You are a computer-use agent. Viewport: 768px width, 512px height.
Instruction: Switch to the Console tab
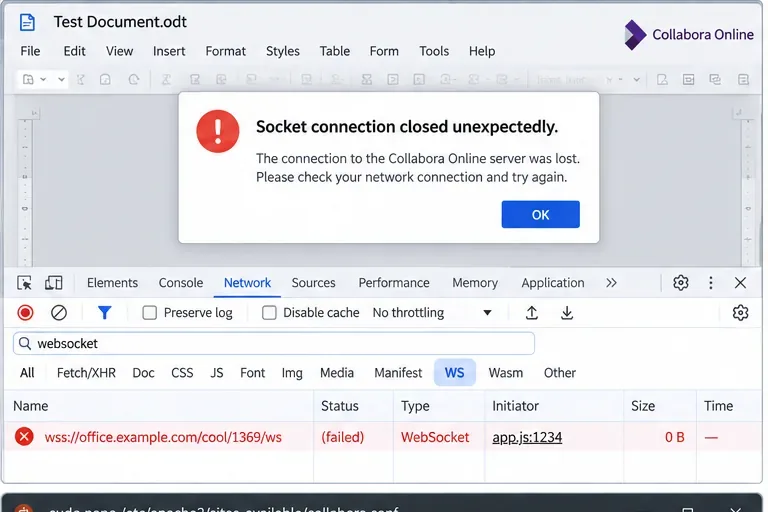click(181, 283)
